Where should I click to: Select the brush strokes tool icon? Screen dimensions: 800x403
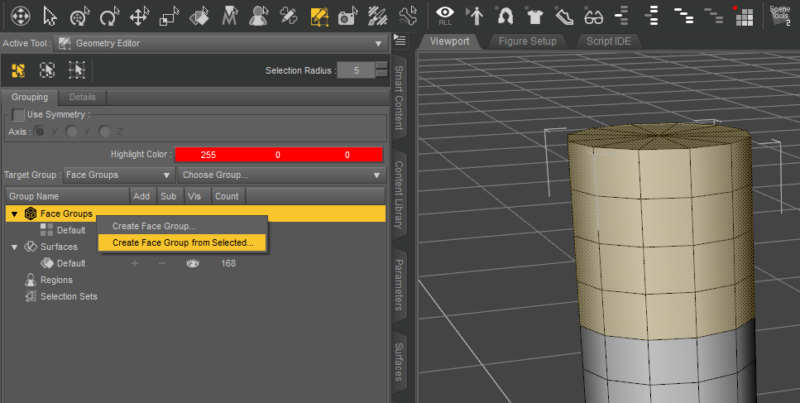pyautogui.click(x=378, y=16)
